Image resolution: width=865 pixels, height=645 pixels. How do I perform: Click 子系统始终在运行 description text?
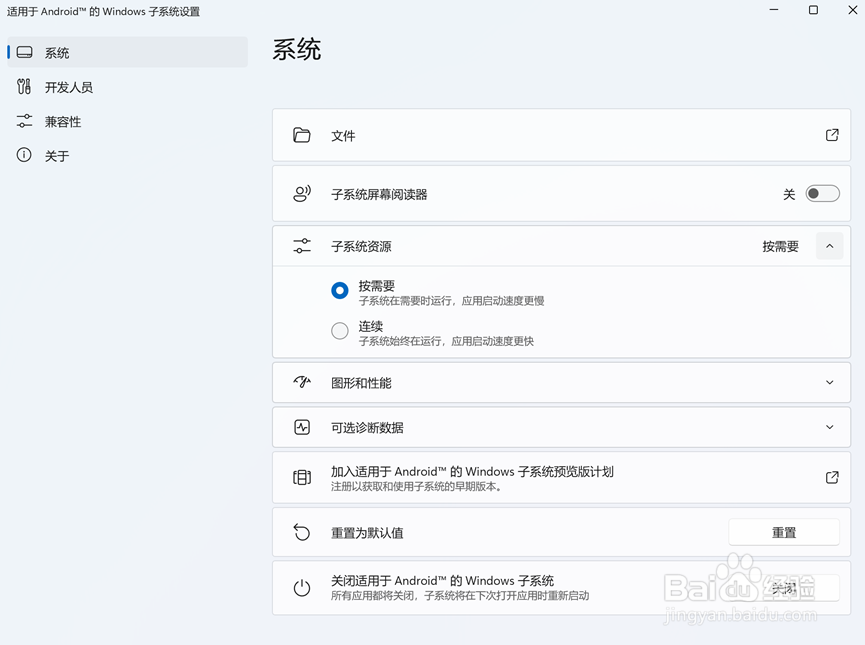click(x=446, y=341)
